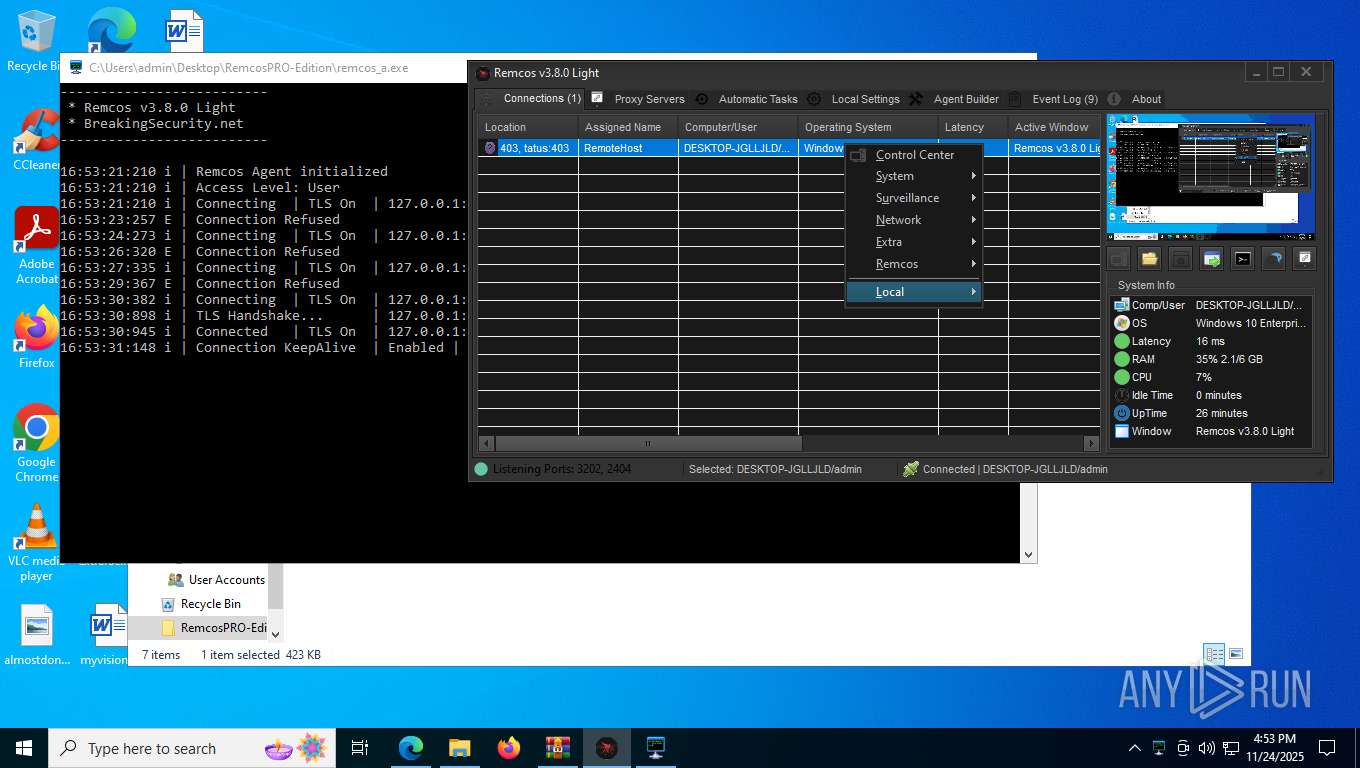Click right arrow of connections horizontal scrollbar
The height and width of the screenshot is (768, 1360).
1091,443
